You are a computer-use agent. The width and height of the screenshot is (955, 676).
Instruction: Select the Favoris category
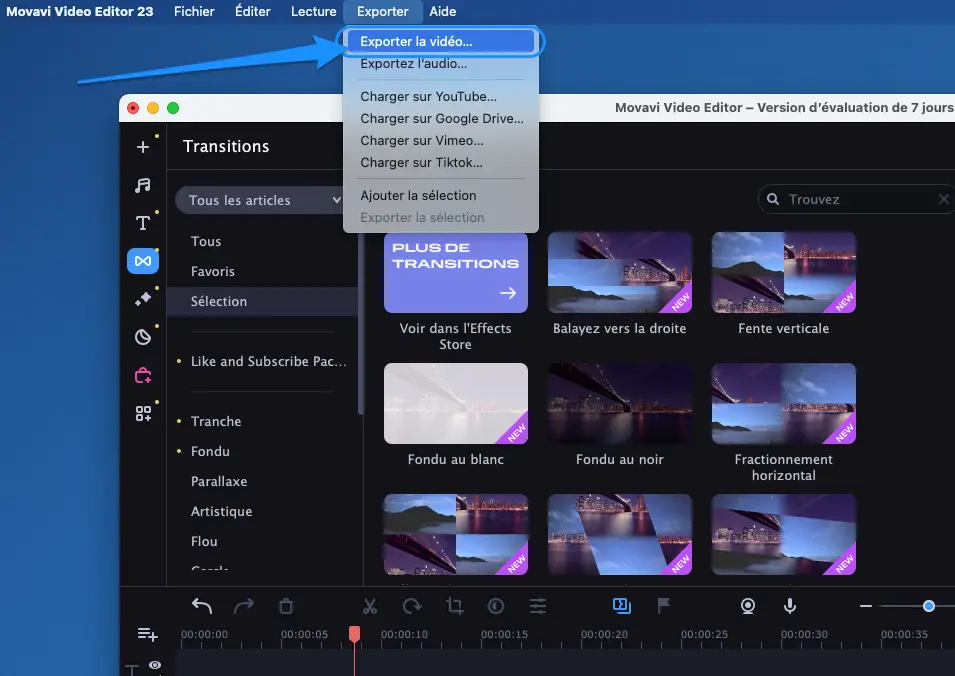pos(262,271)
